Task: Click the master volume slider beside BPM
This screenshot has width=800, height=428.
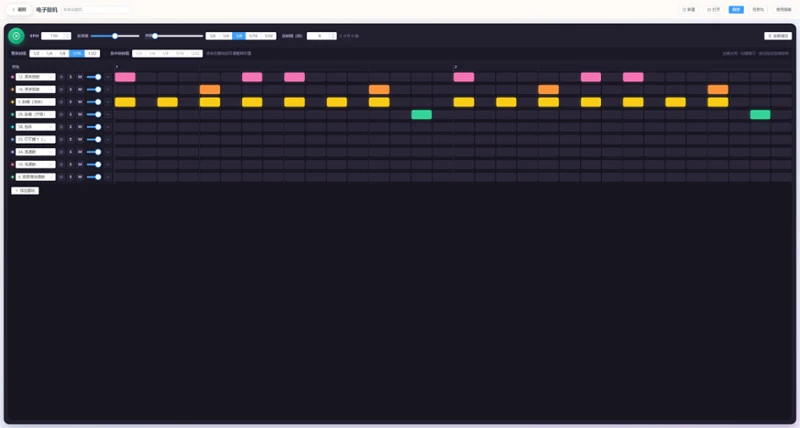Action: click(115, 36)
